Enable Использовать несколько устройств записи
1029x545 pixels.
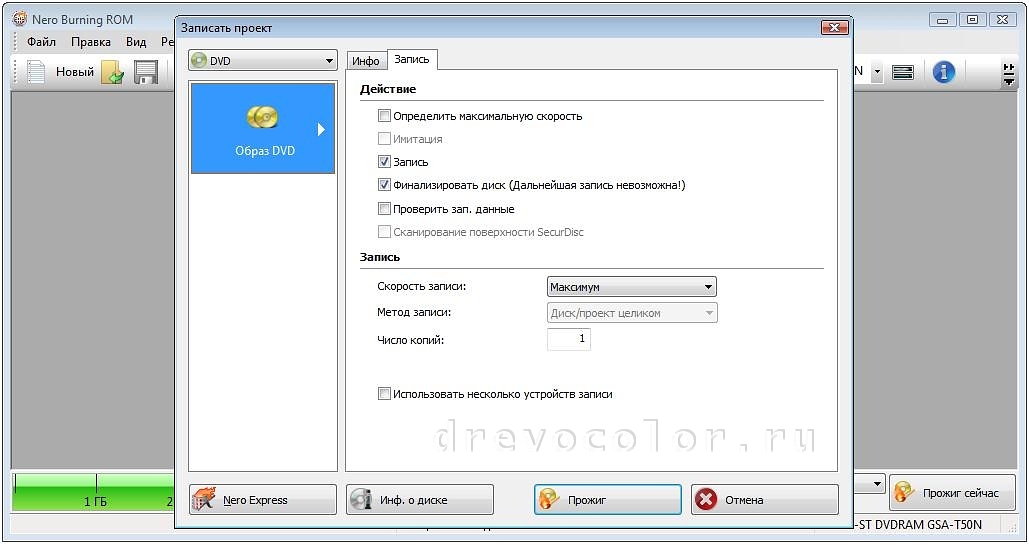384,394
